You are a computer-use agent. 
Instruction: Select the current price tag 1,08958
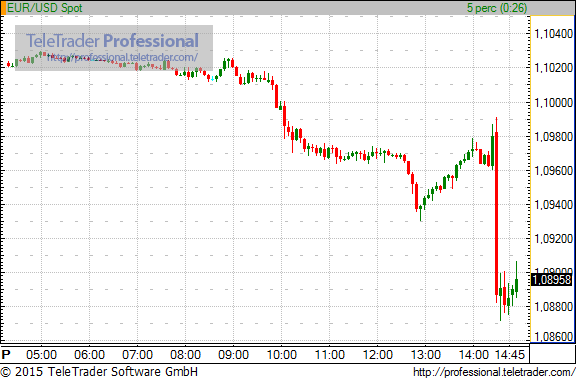click(x=551, y=280)
